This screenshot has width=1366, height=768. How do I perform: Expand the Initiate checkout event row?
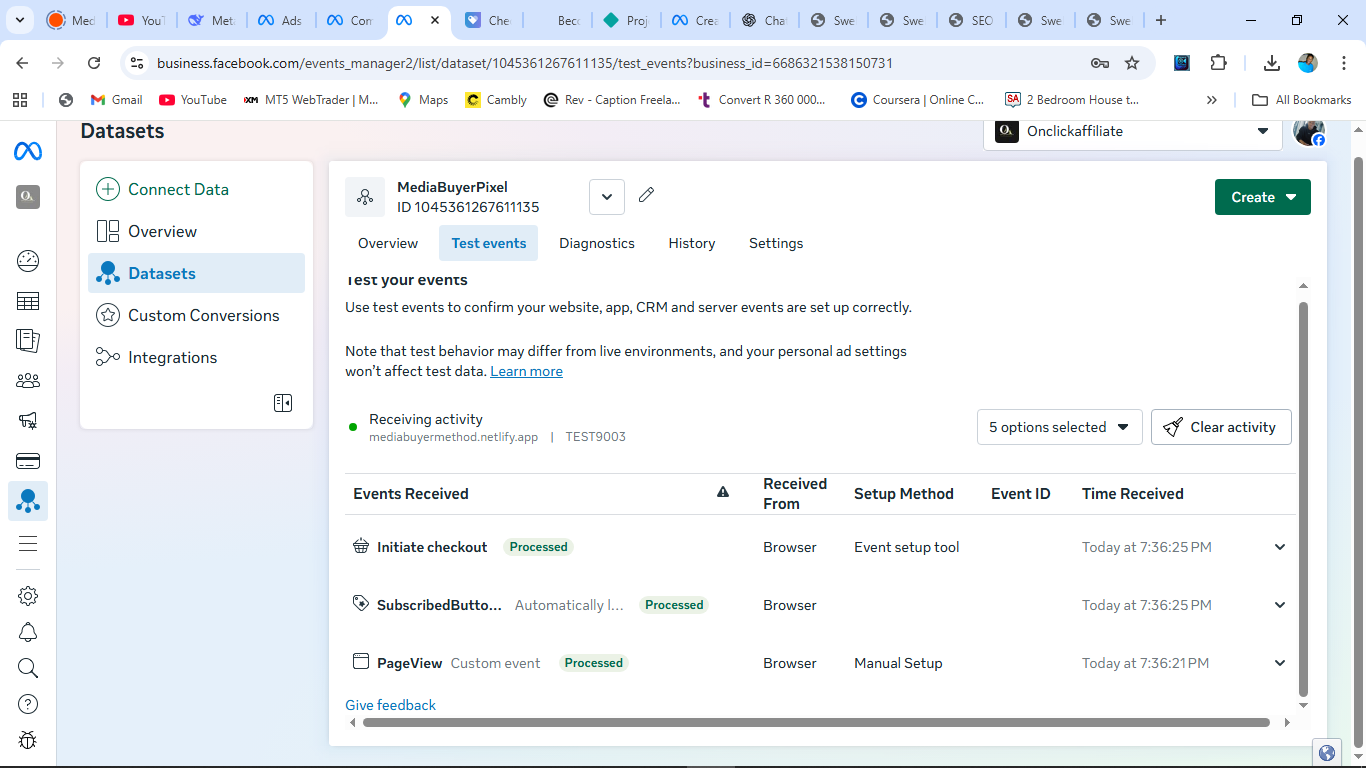pyautogui.click(x=1280, y=547)
